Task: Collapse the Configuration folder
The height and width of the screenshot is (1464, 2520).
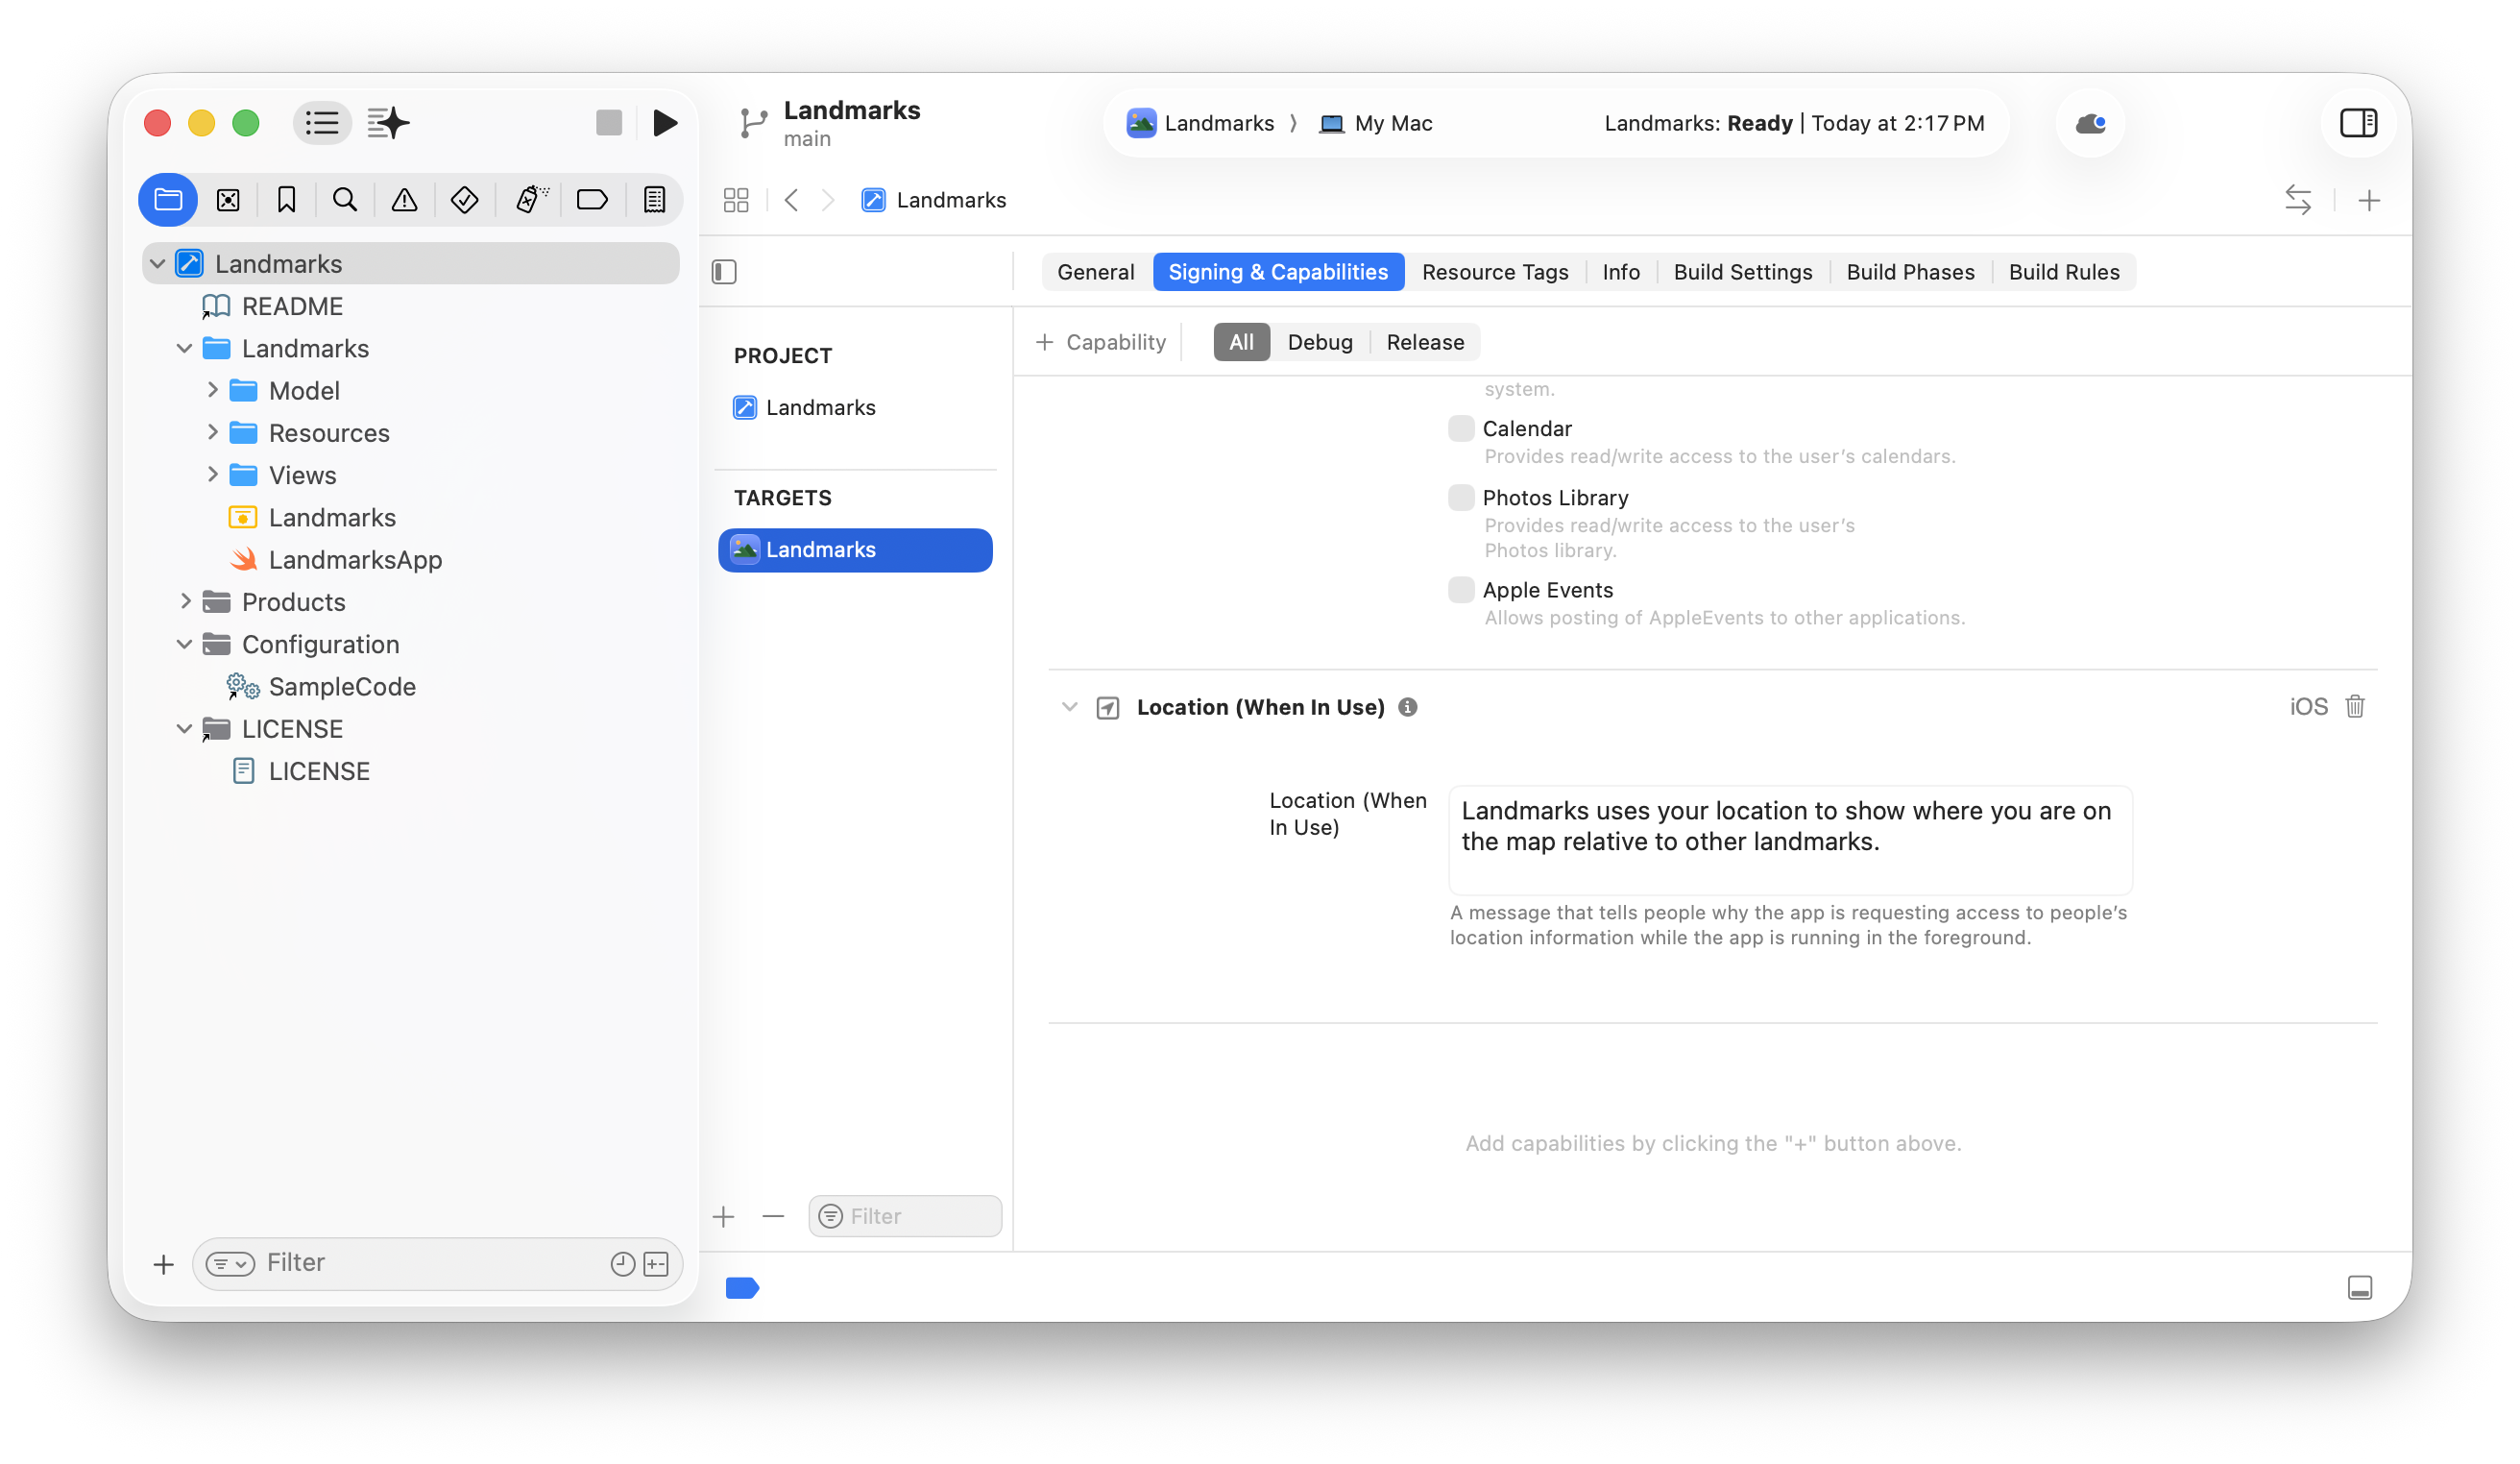Action: click(x=184, y=644)
